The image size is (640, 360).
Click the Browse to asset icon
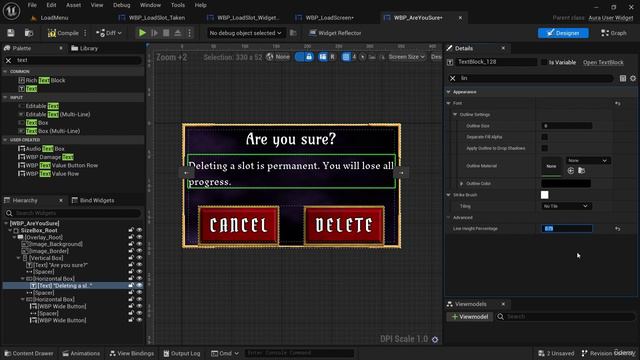pos(29,33)
